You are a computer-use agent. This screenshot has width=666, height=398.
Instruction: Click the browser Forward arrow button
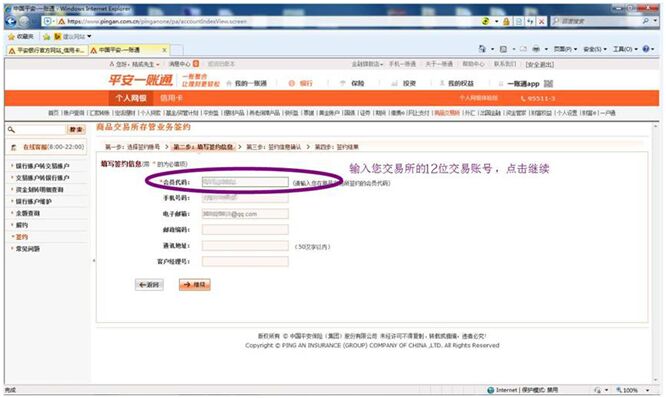(x=25, y=21)
